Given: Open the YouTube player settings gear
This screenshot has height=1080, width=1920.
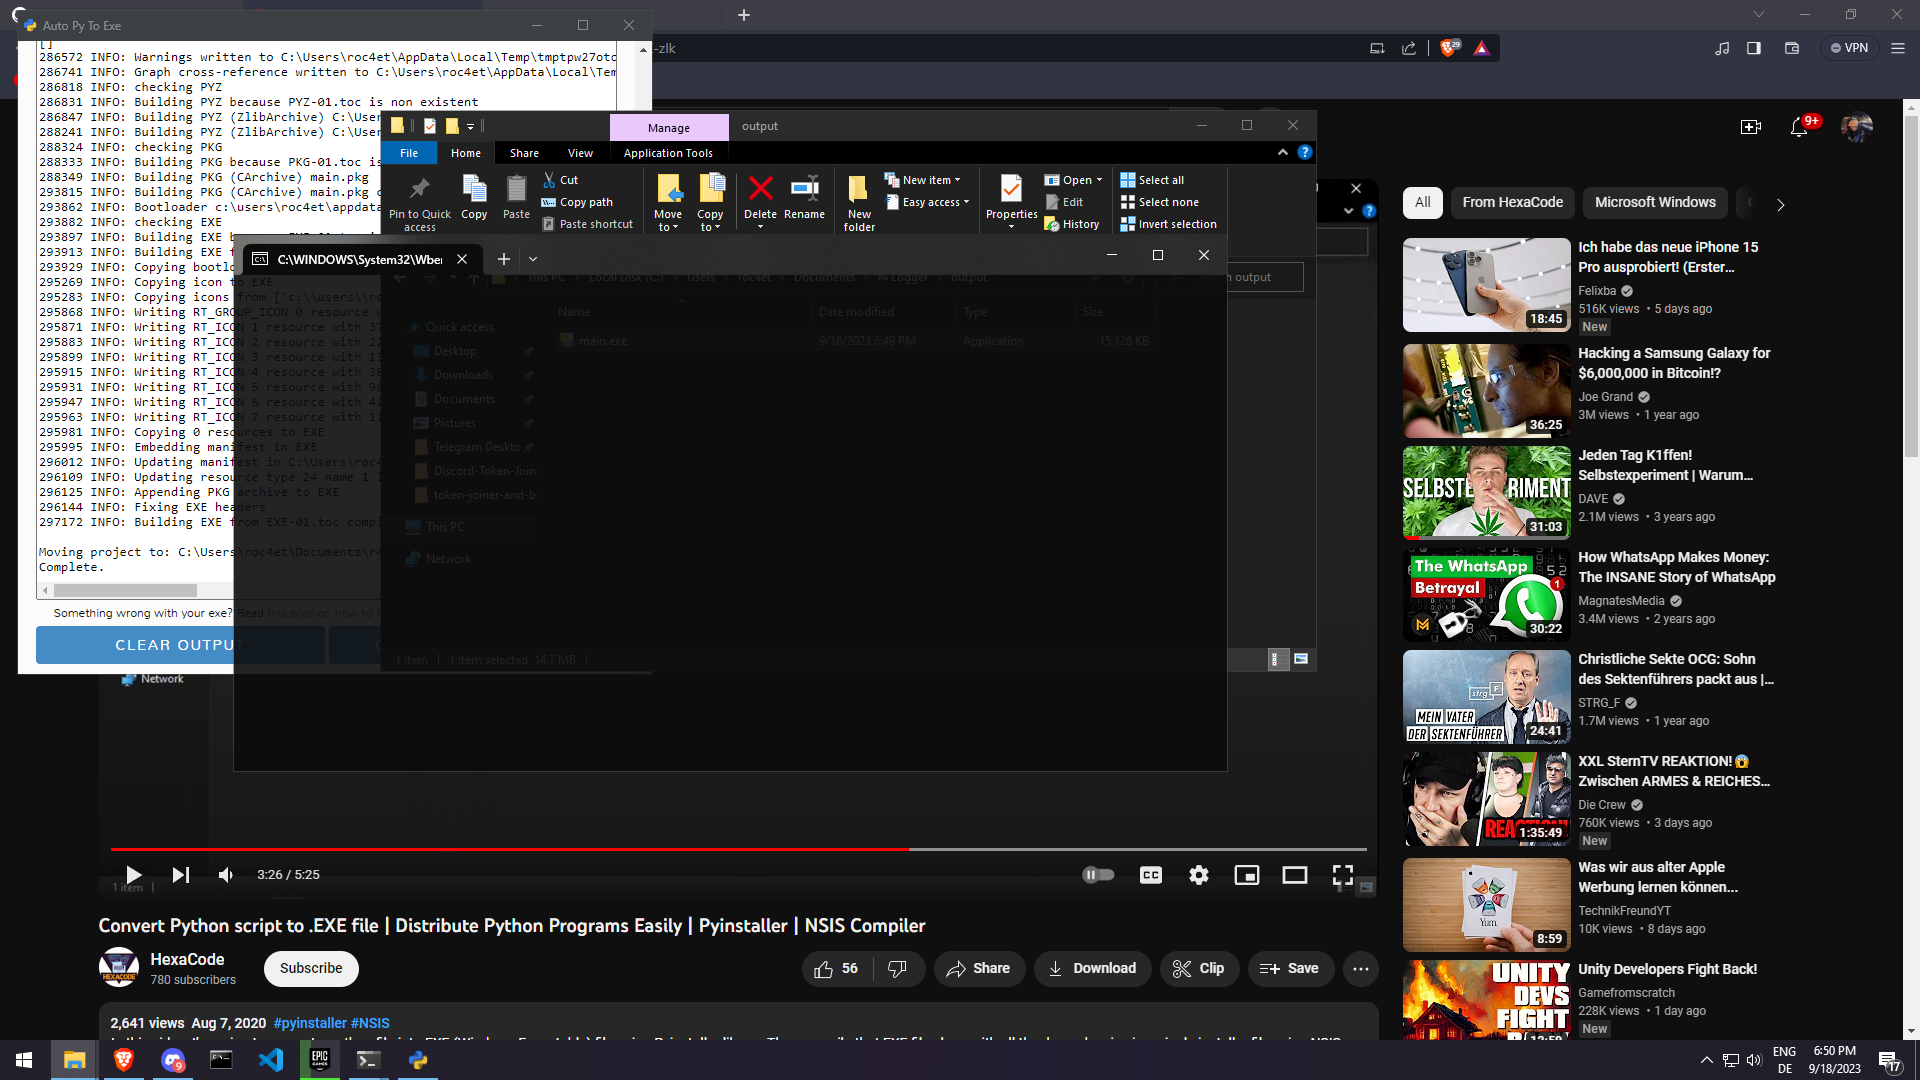Looking at the screenshot, I should point(1198,875).
